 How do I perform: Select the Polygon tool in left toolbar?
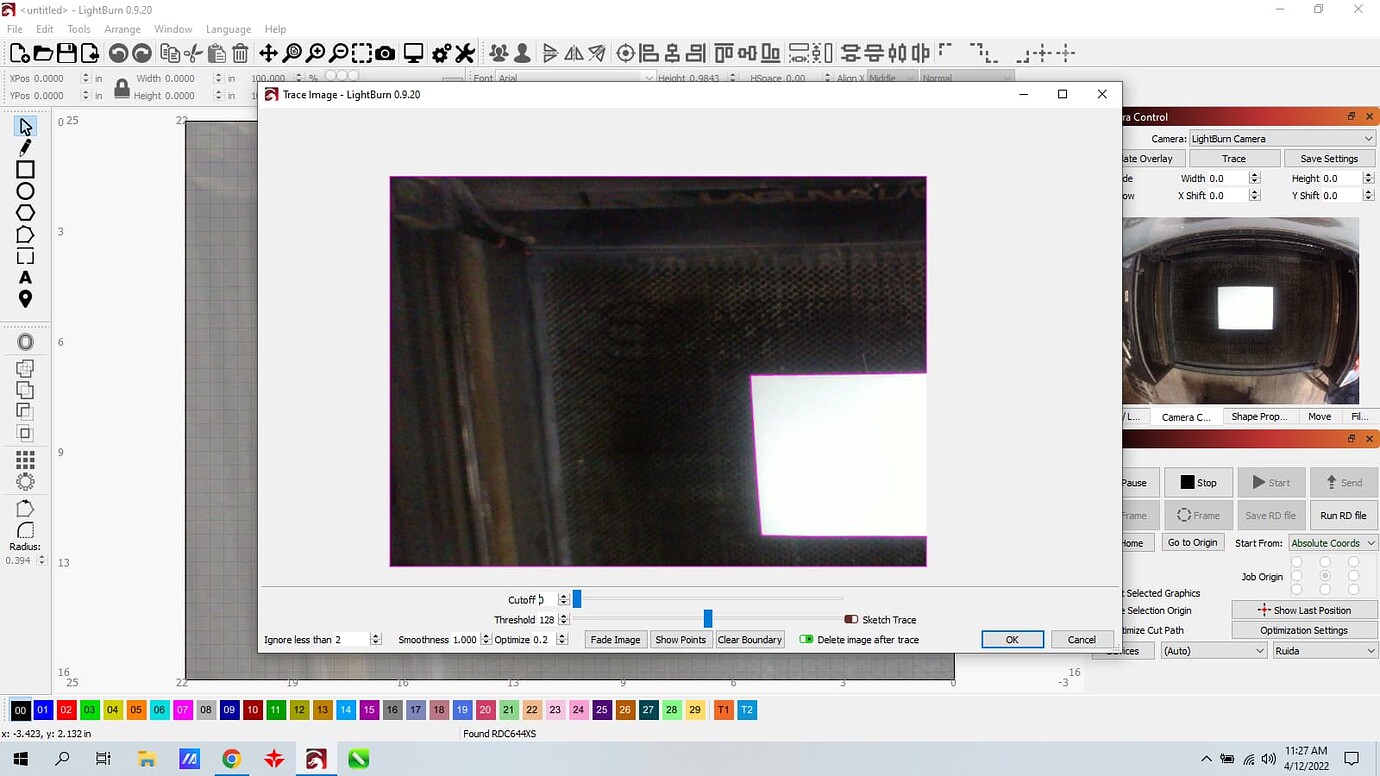25,212
